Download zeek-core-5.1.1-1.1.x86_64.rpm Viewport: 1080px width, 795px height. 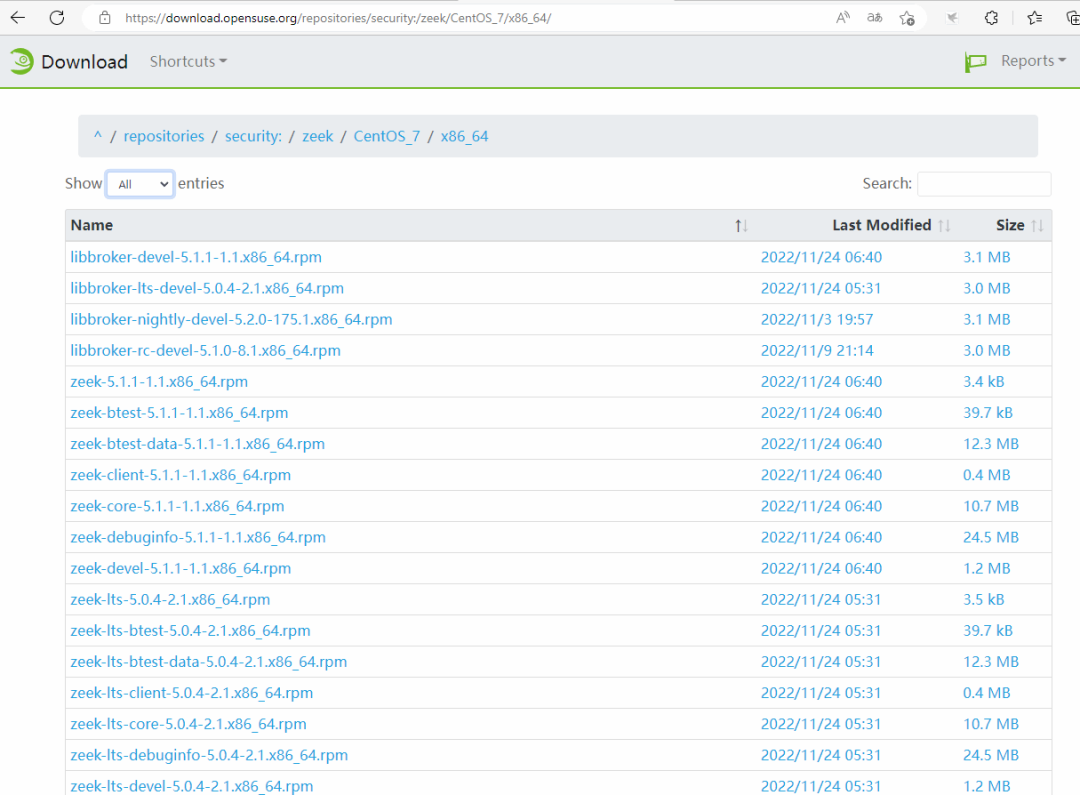(177, 506)
